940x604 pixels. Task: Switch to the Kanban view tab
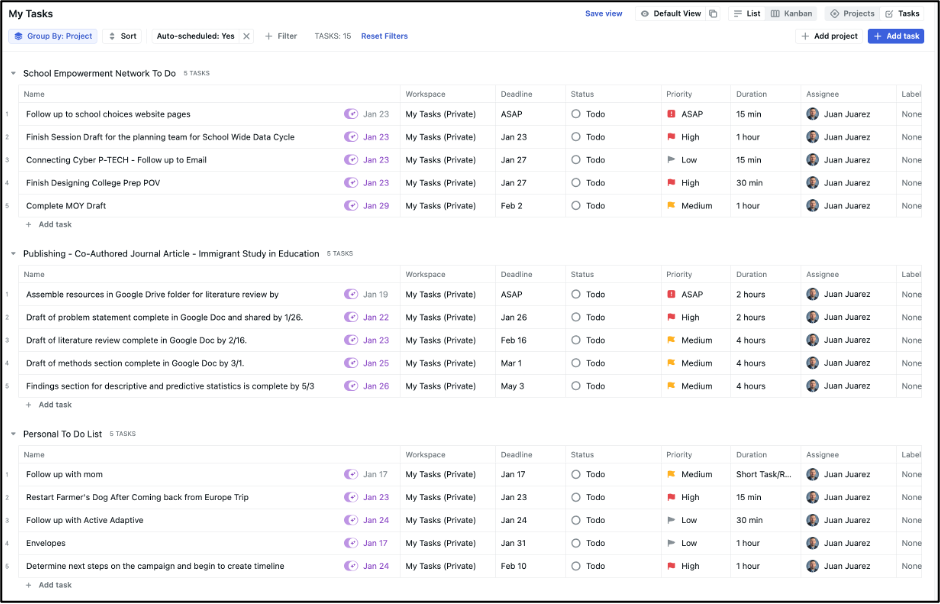[791, 14]
